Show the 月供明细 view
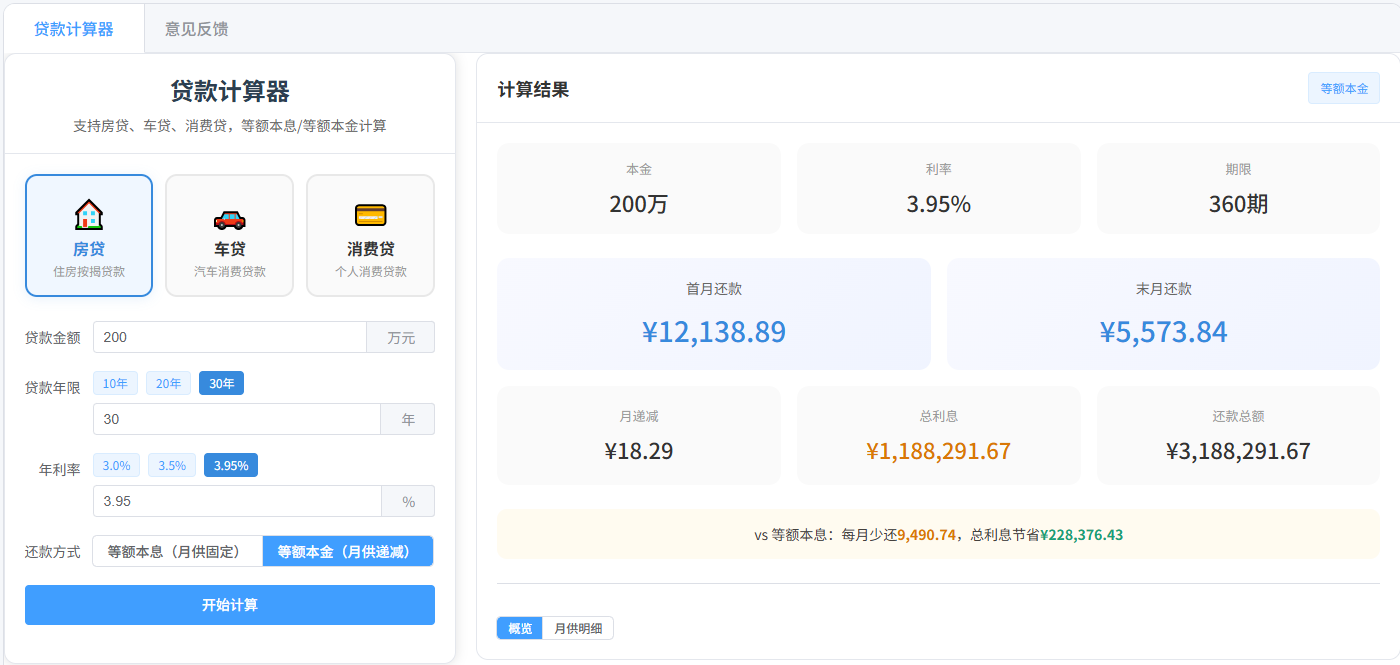This screenshot has width=1400, height=665. (578, 628)
